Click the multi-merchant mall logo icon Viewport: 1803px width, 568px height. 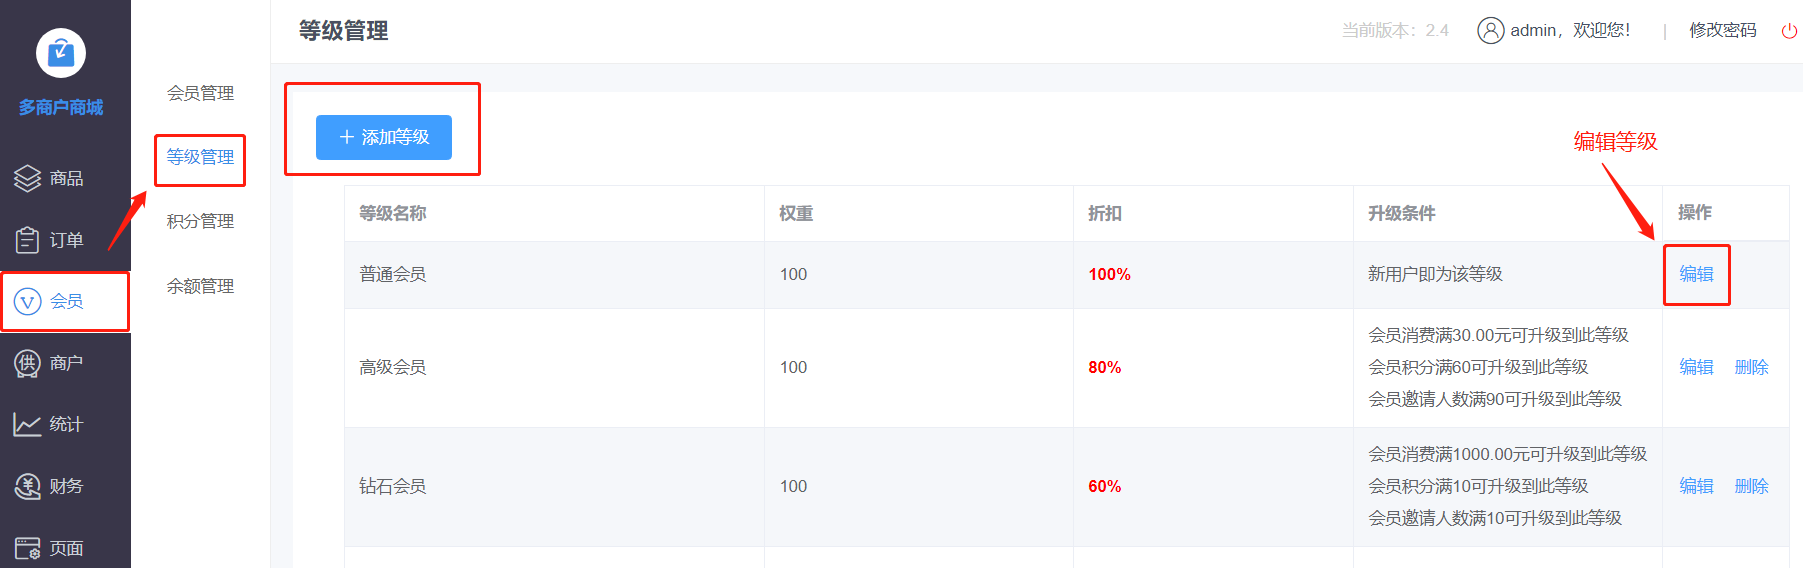point(61,52)
